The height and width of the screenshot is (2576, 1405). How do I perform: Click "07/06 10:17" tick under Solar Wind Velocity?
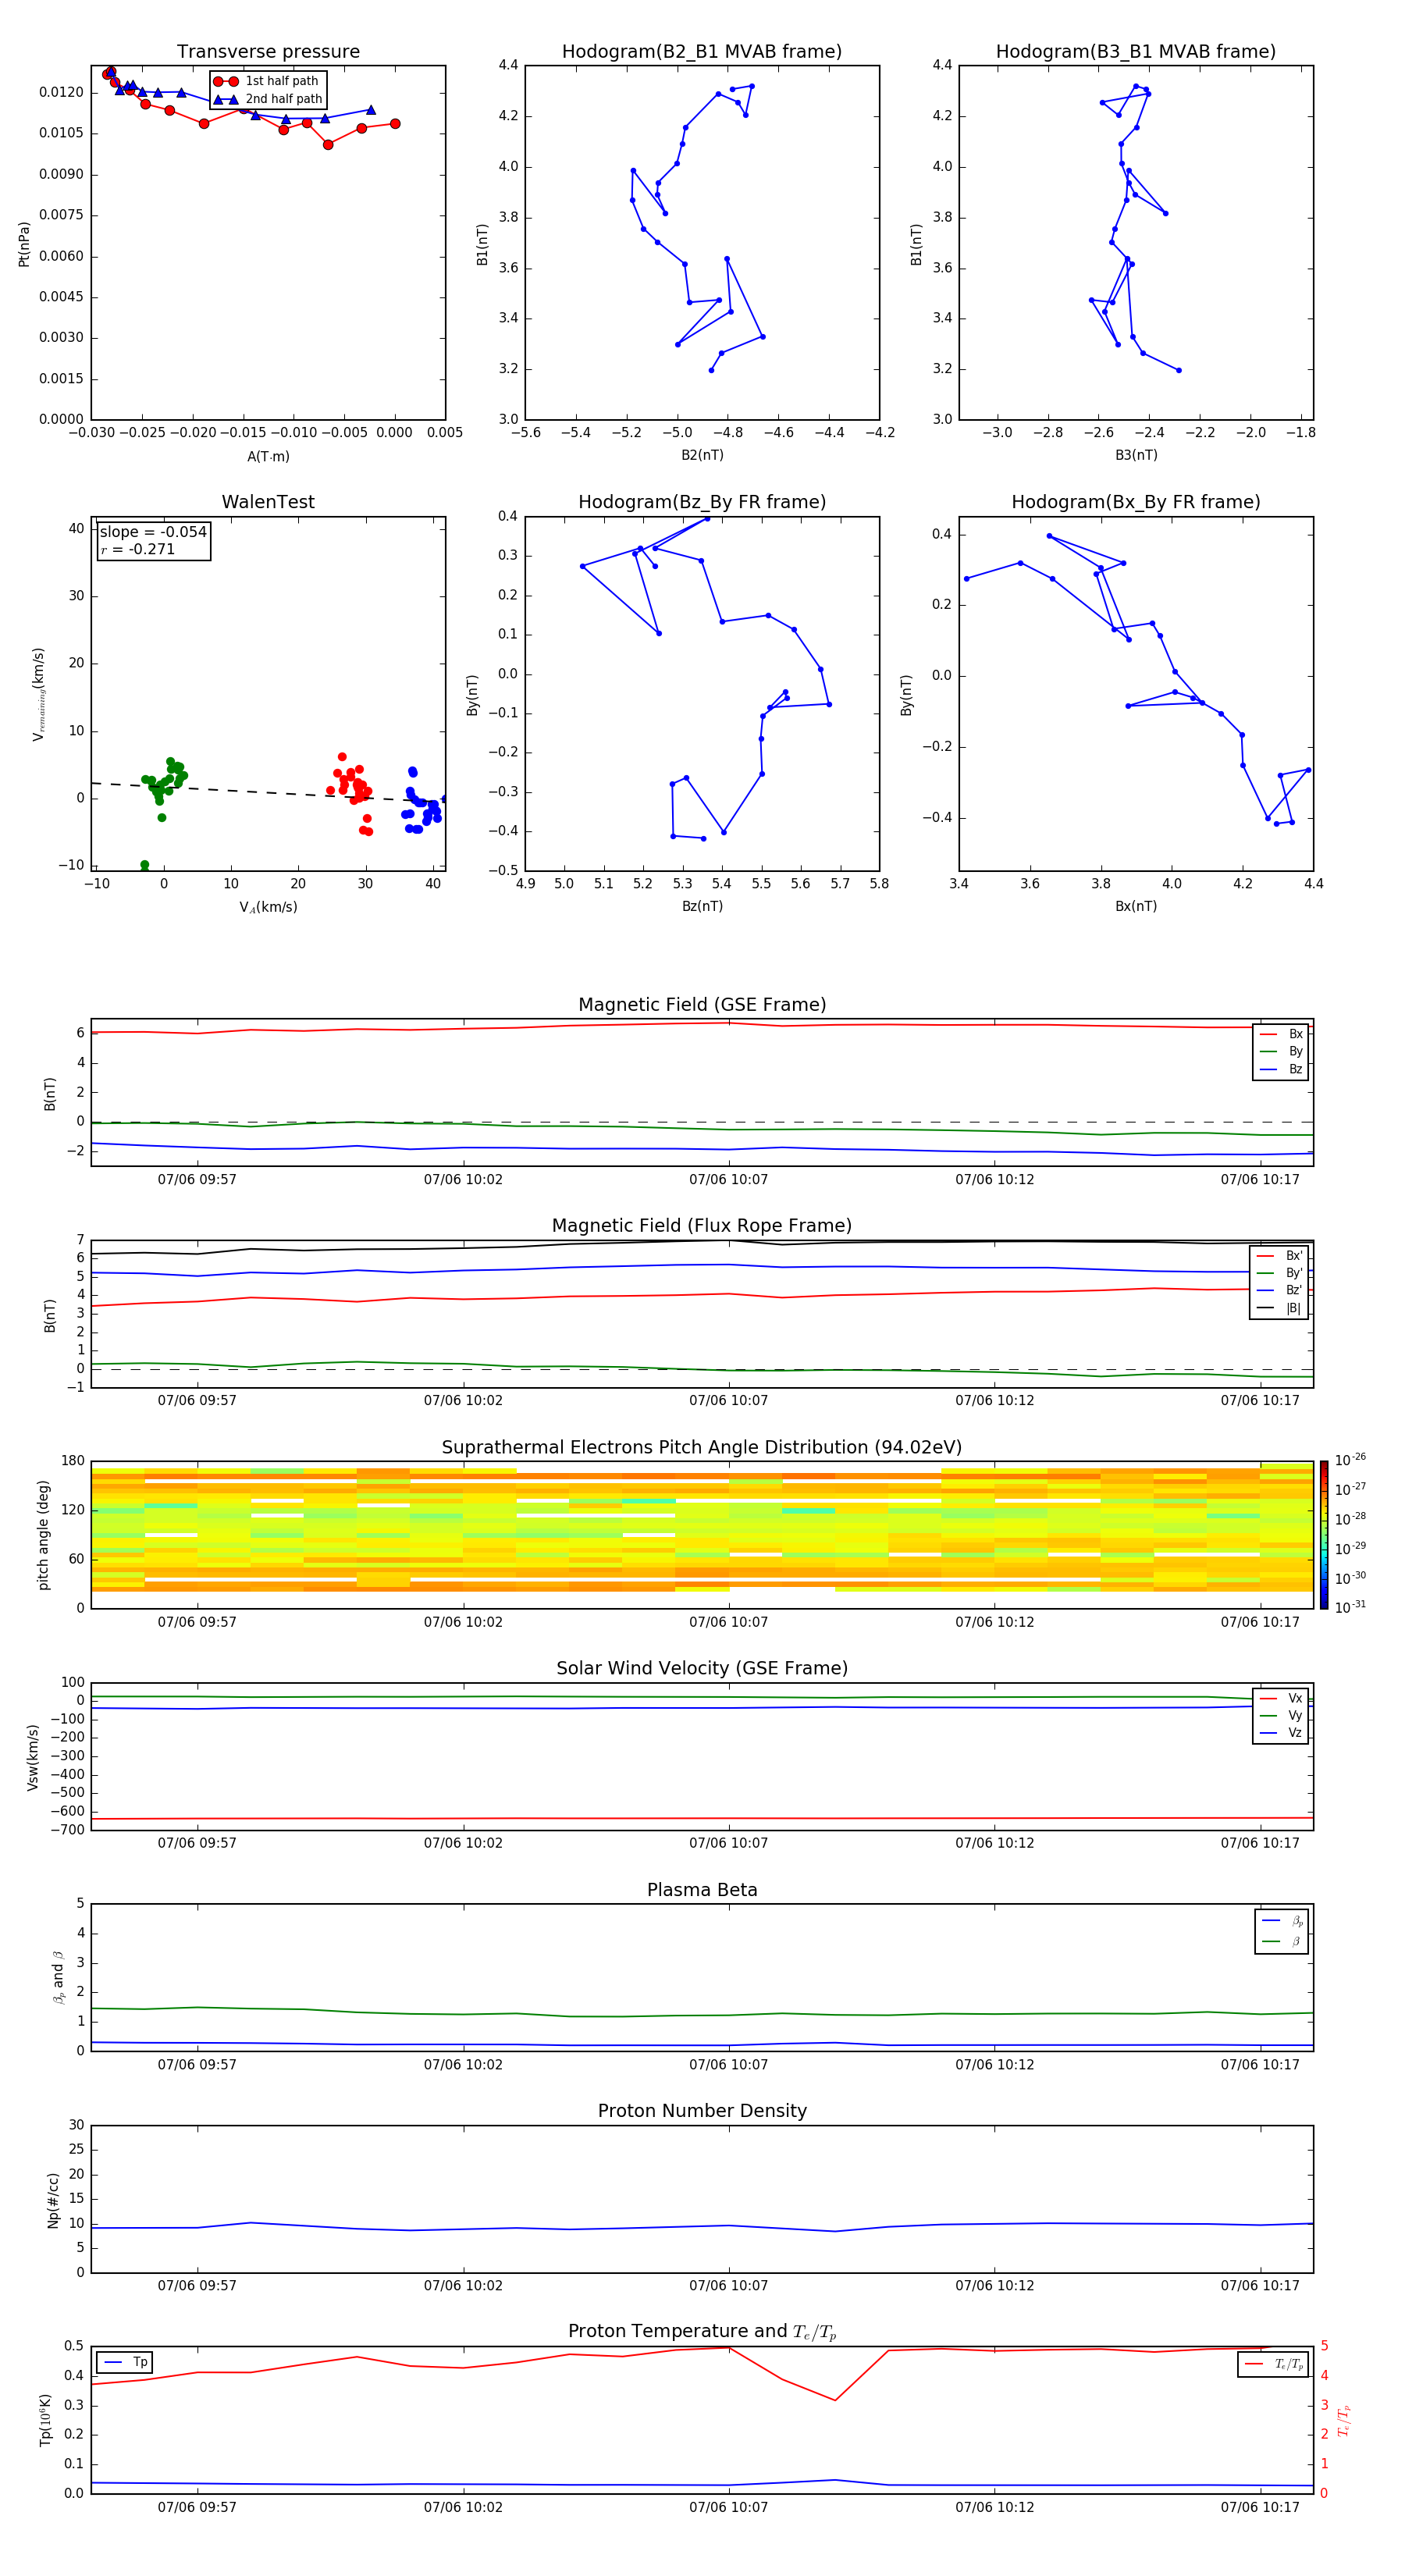coord(1260,1843)
